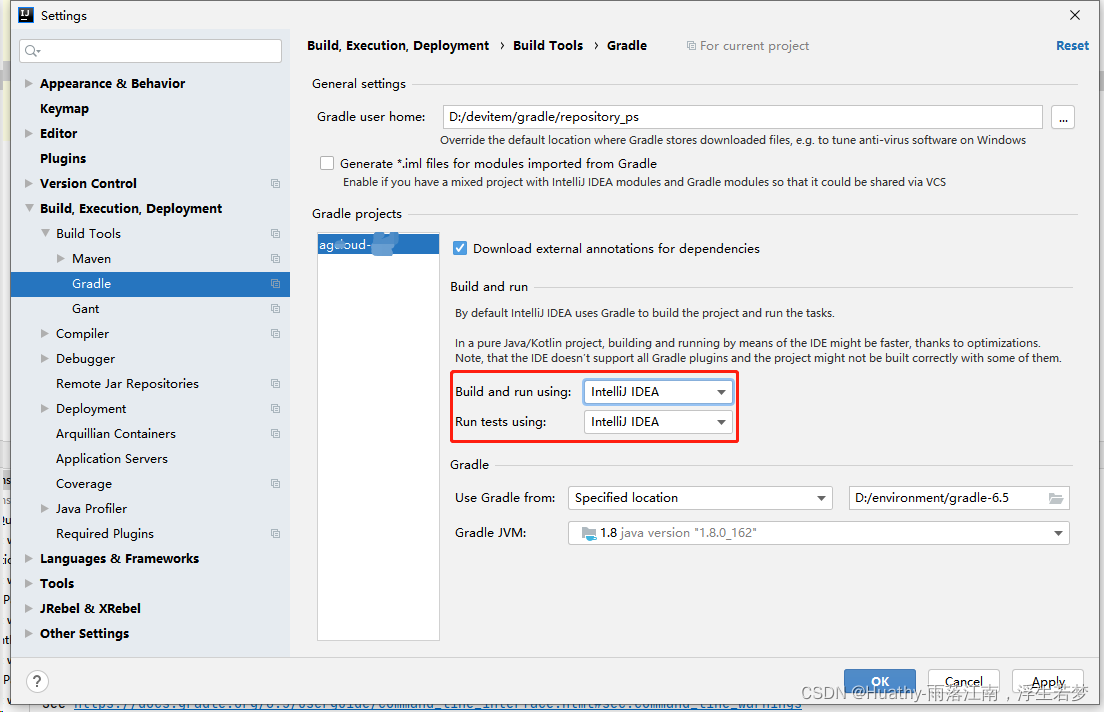Select Plugins in settings tree
The height and width of the screenshot is (712, 1104).
coord(63,158)
